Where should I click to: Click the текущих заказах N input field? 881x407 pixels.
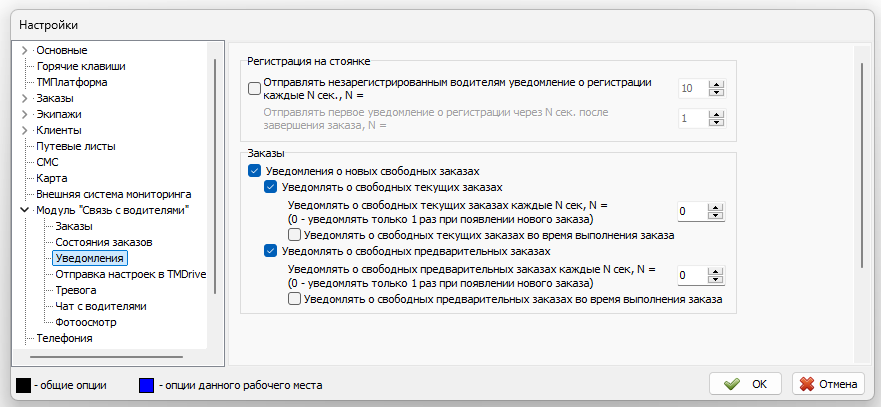pyautogui.click(x=692, y=212)
